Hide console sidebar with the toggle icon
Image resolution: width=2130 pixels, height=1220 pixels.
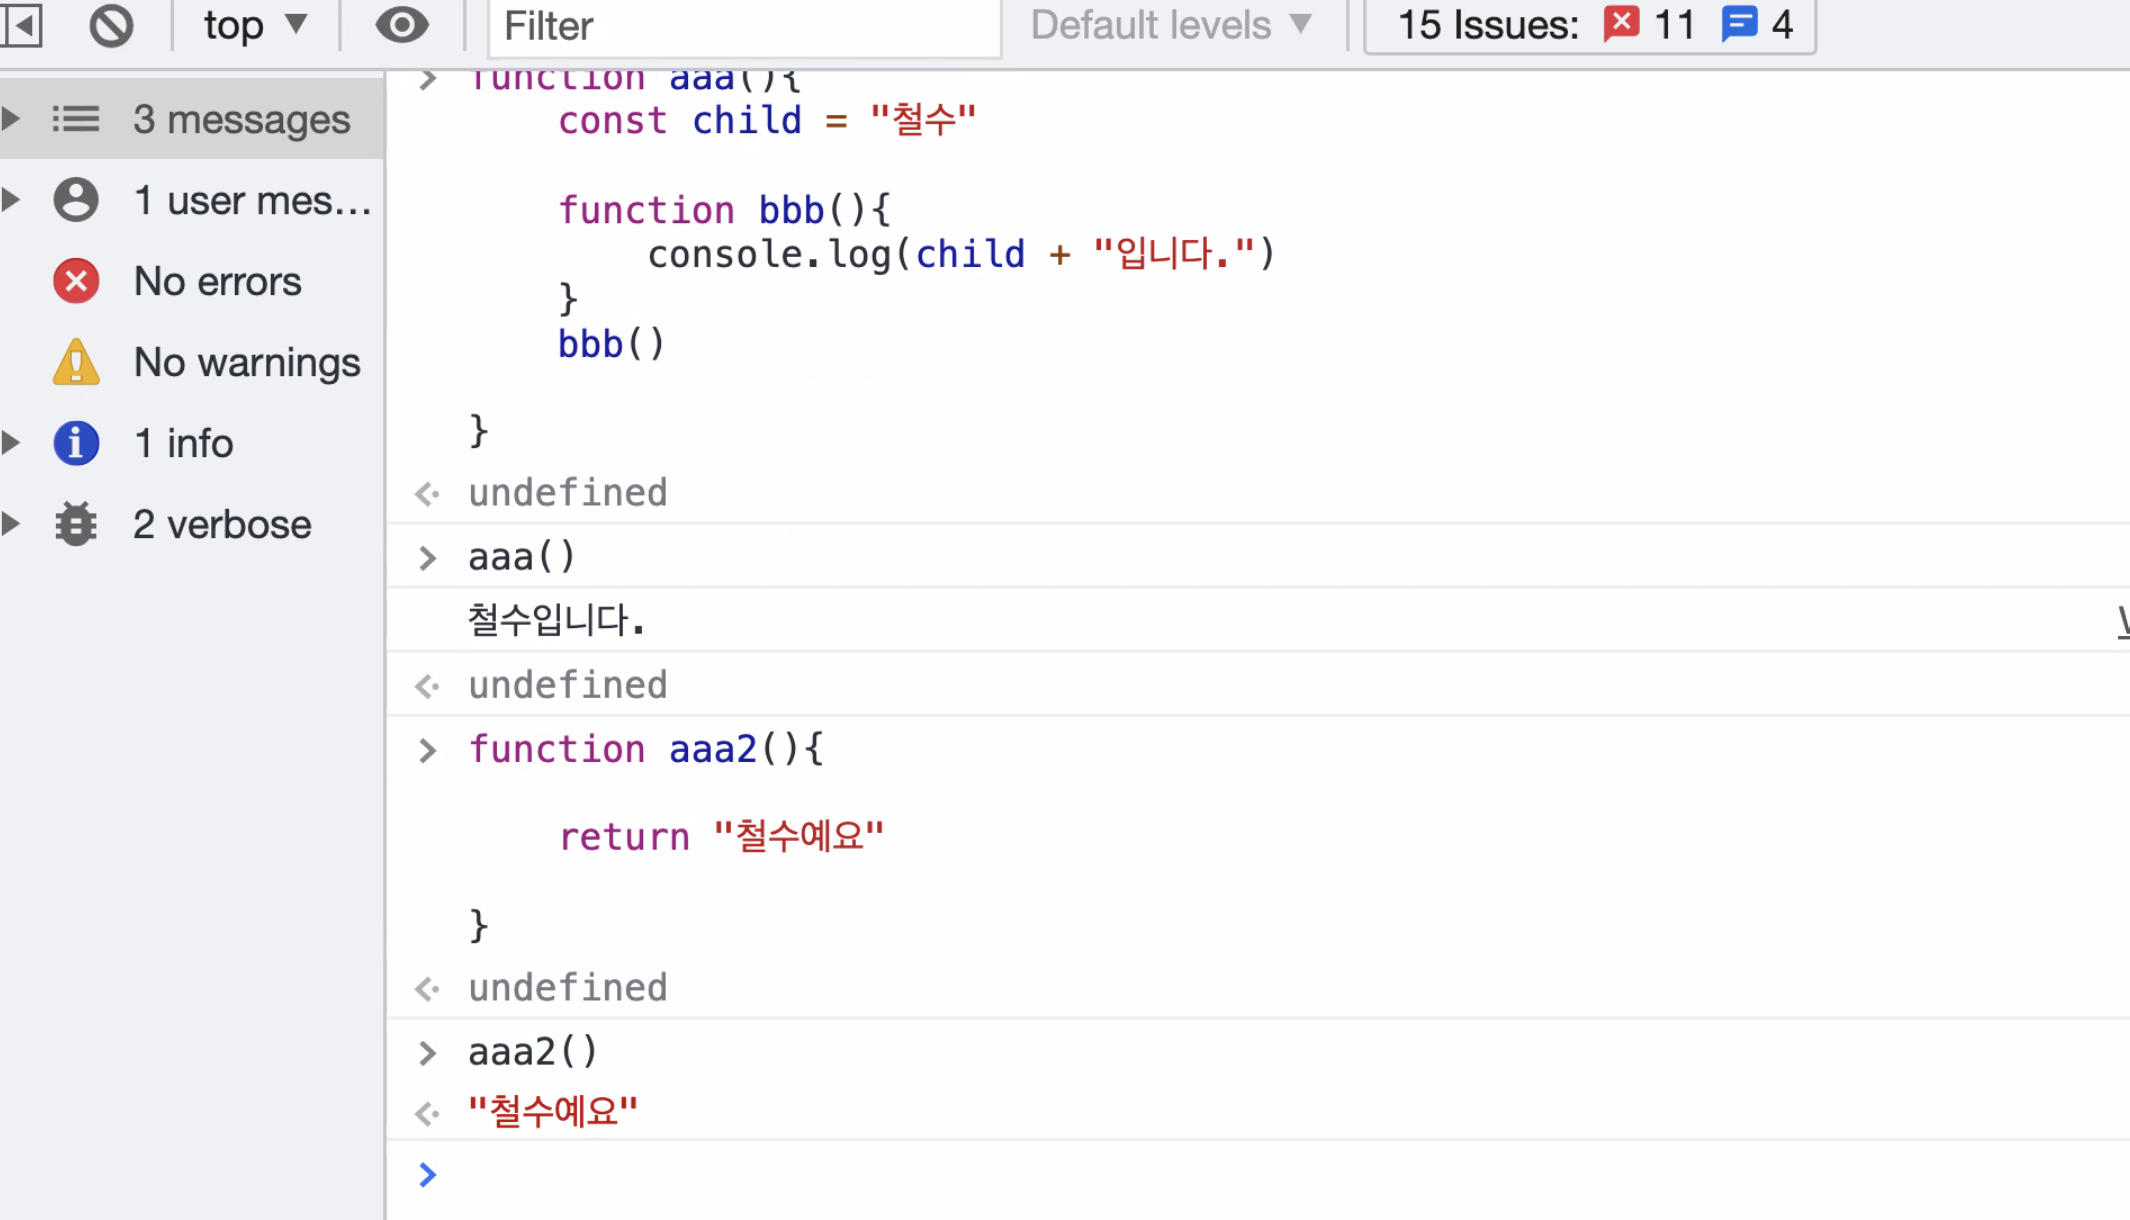[22, 26]
